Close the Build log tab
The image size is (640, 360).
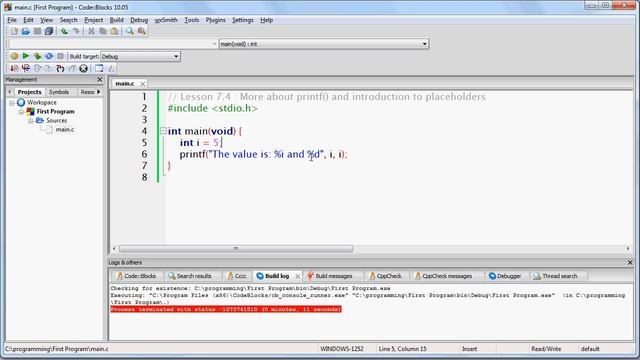coord(298,276)
